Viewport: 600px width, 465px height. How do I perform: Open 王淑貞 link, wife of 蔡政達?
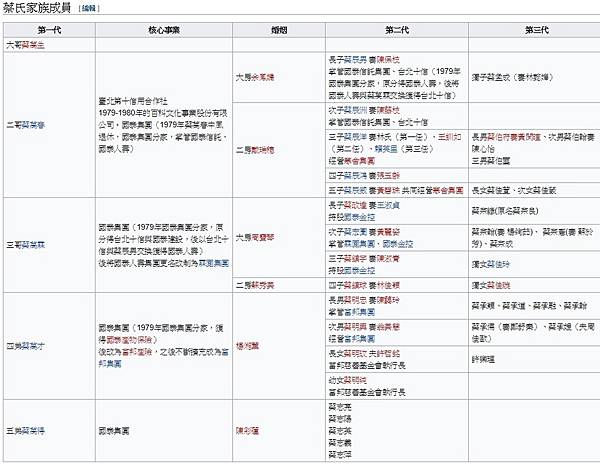388,206
